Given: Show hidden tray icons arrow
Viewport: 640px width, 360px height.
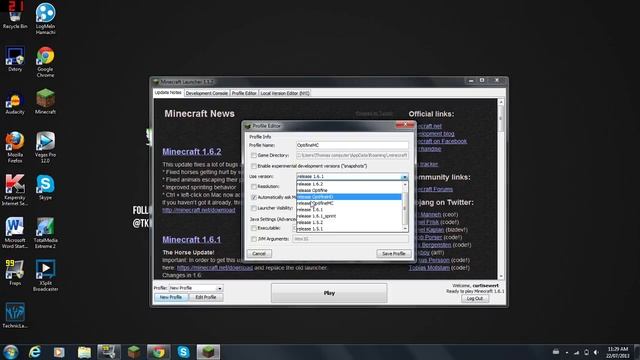Looking at the screenshot, I should pos(567,352).
